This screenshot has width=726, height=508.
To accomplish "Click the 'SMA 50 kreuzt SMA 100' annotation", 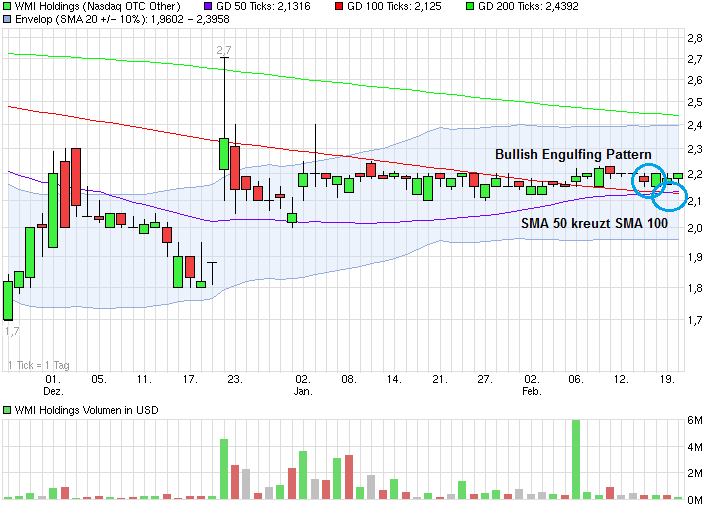I will (x=595, y=223).
